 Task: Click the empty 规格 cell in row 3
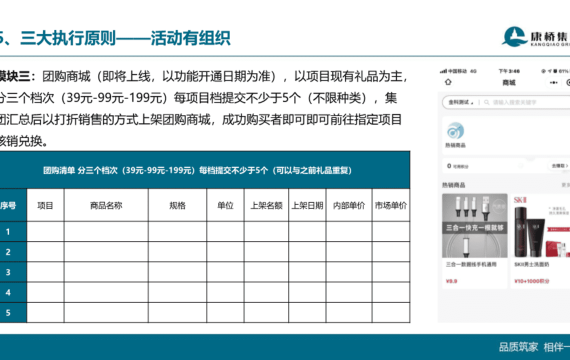click(177, 272)
